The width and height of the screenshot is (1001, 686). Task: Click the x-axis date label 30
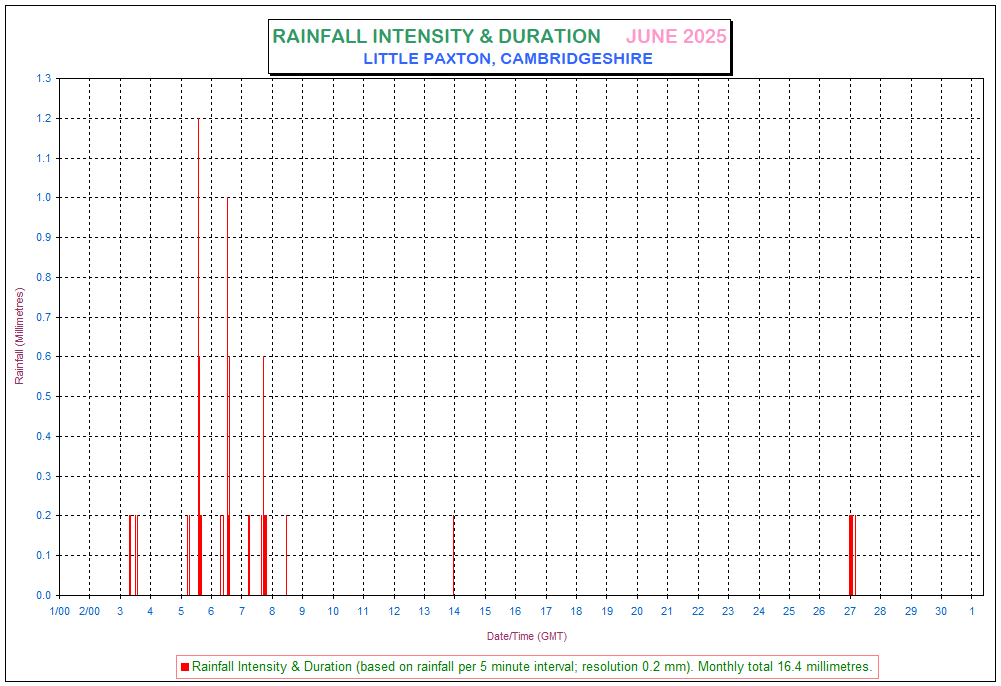click(x=941, y=611)
